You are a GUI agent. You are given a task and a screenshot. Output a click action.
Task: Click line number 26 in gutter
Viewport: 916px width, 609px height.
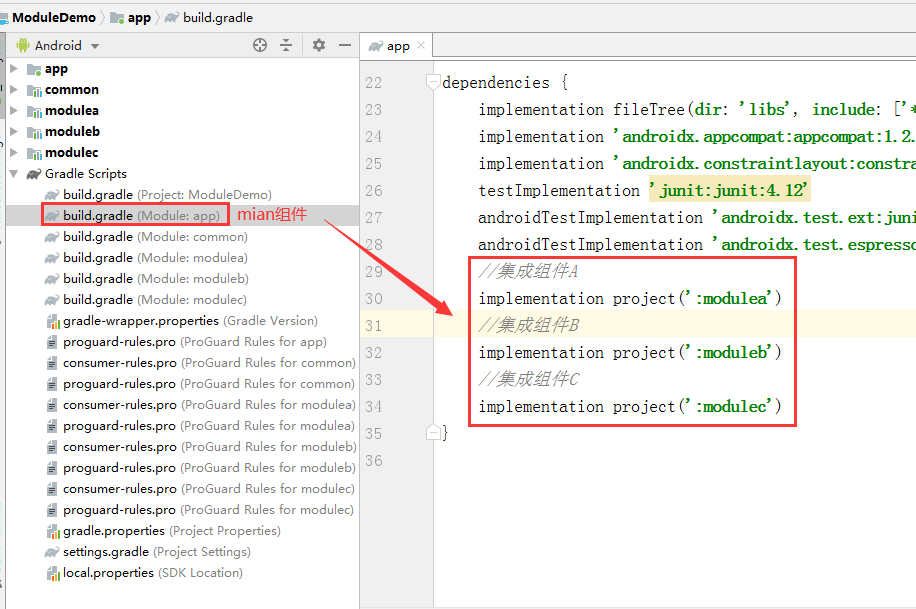[374, 191]
